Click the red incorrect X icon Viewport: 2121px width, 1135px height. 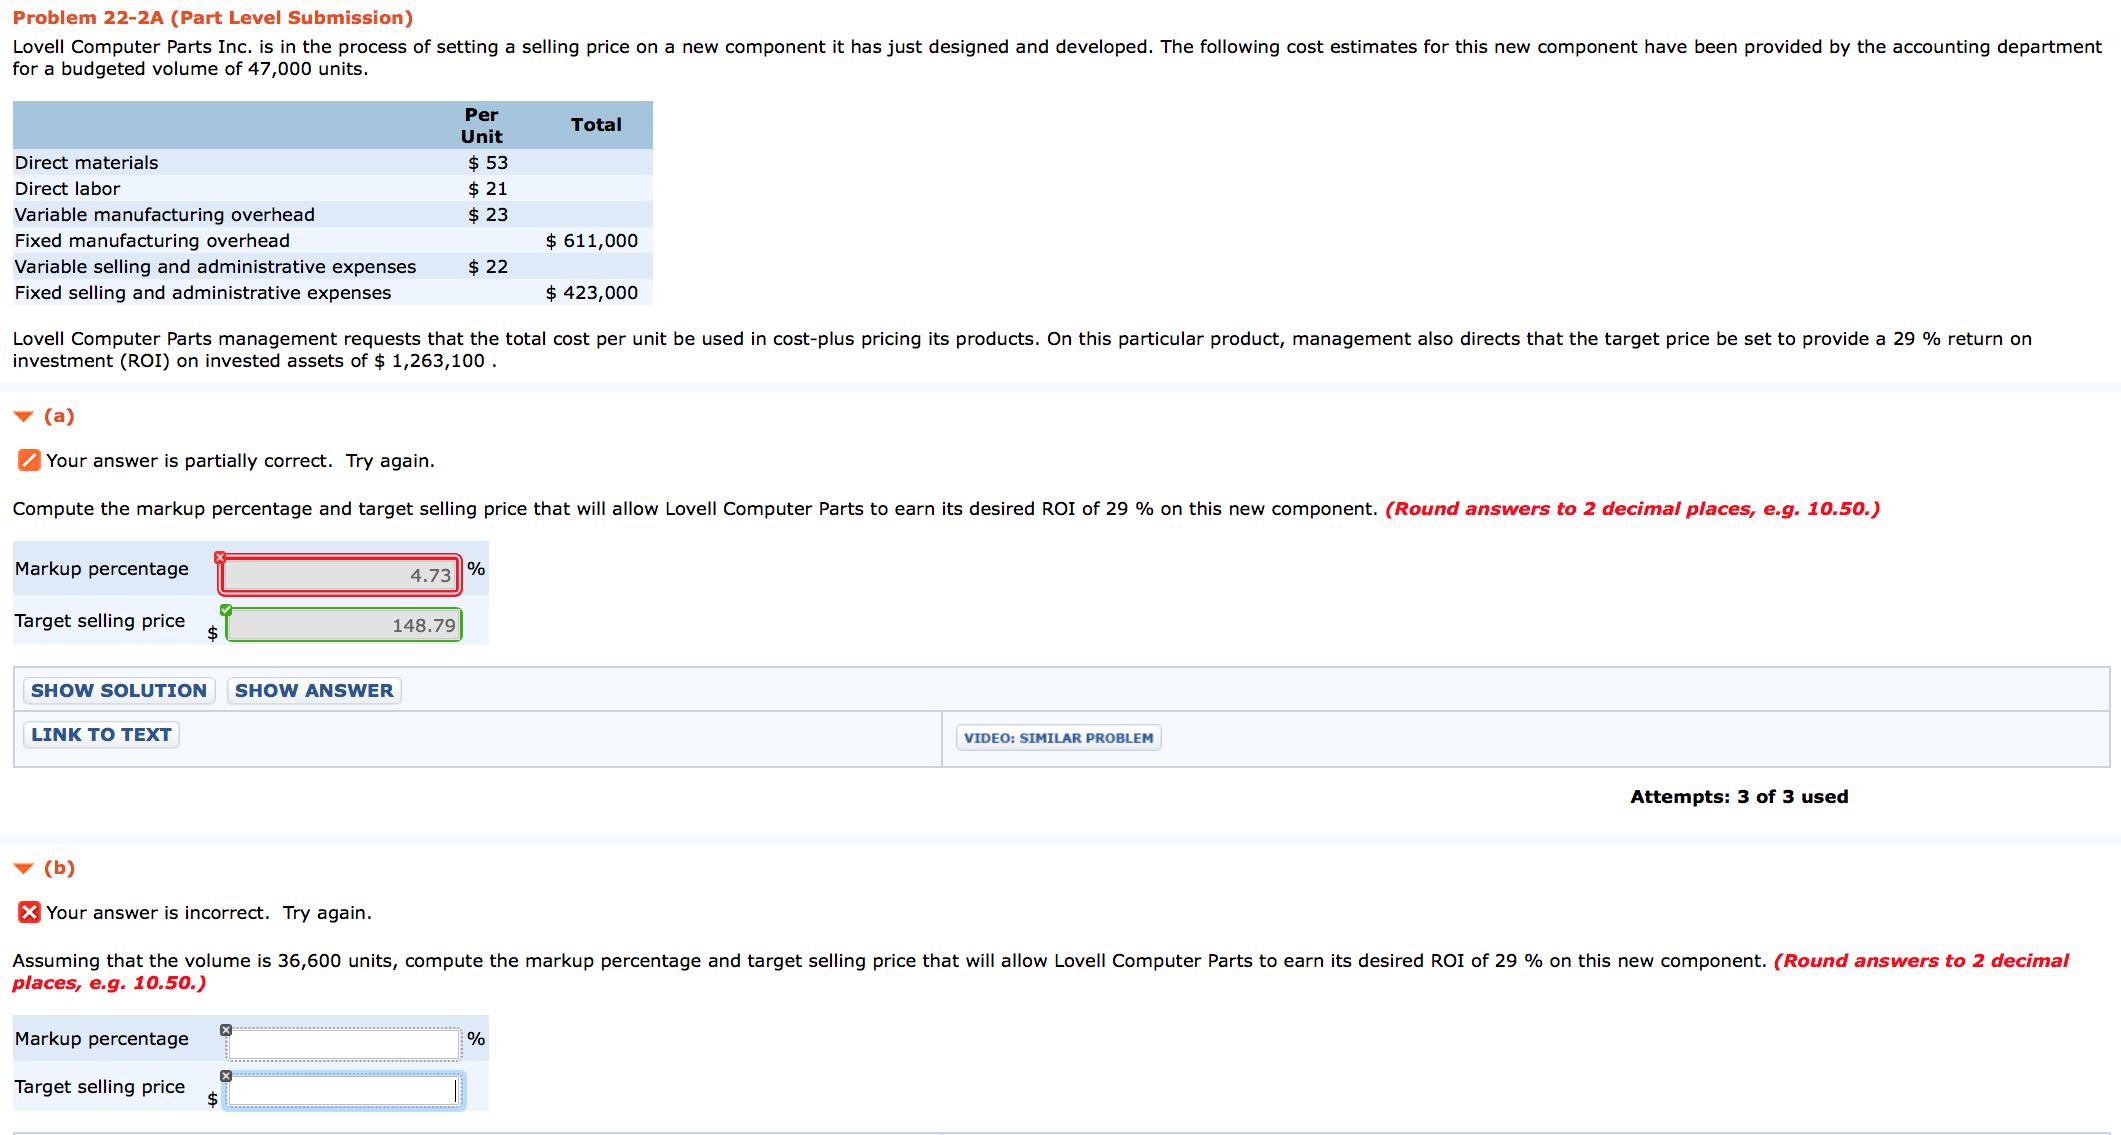29,913
